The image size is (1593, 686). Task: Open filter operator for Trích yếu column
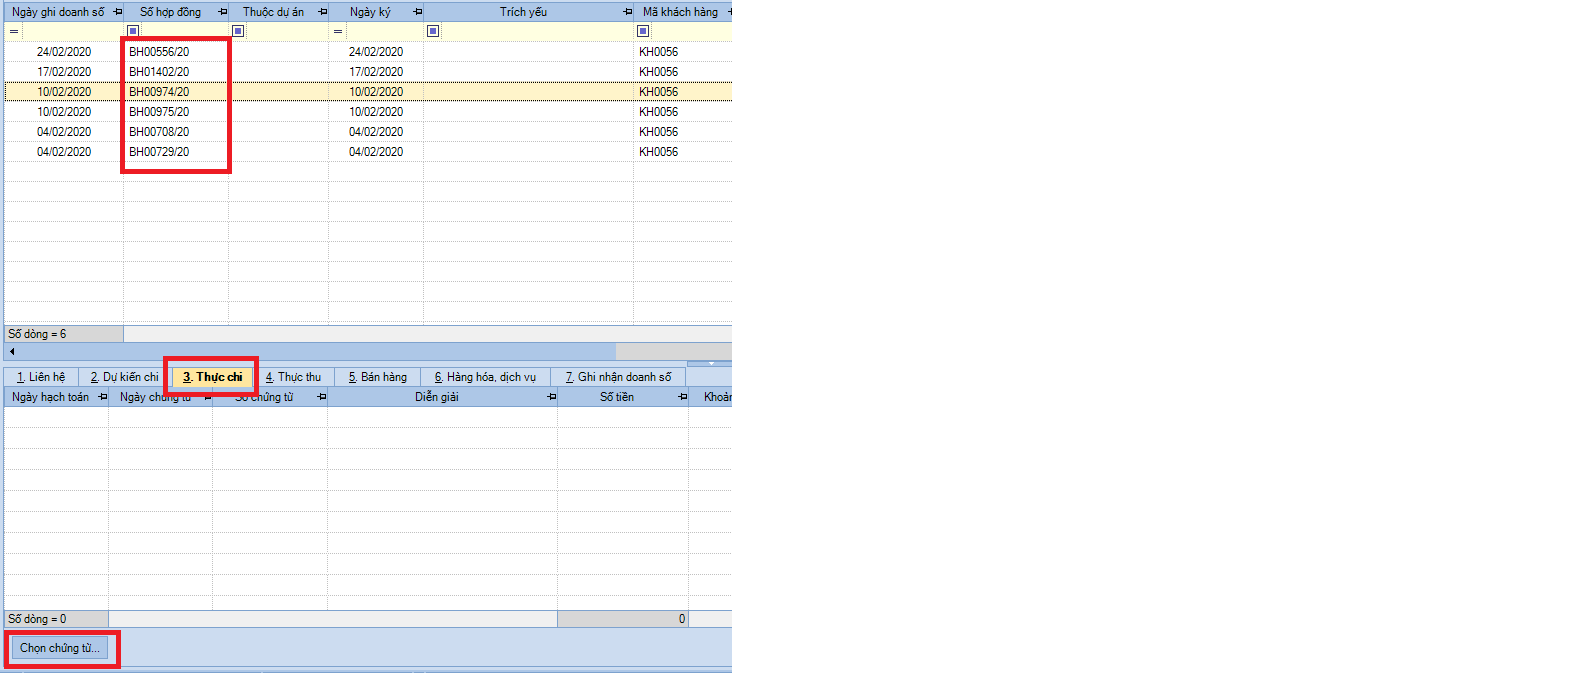coord(433,31)
